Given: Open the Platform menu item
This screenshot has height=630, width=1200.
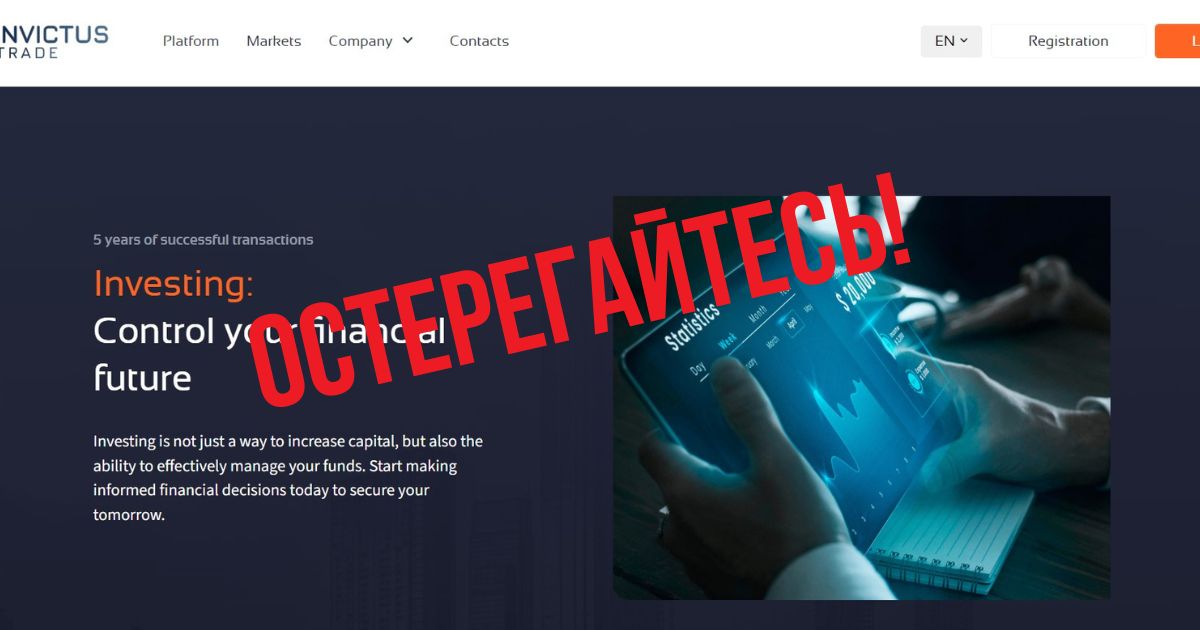Looking at the screenshot, I should [x=191, y=41].
